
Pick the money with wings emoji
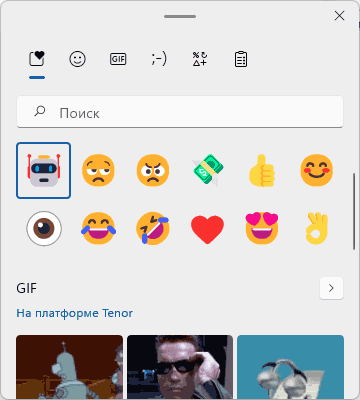207,170
